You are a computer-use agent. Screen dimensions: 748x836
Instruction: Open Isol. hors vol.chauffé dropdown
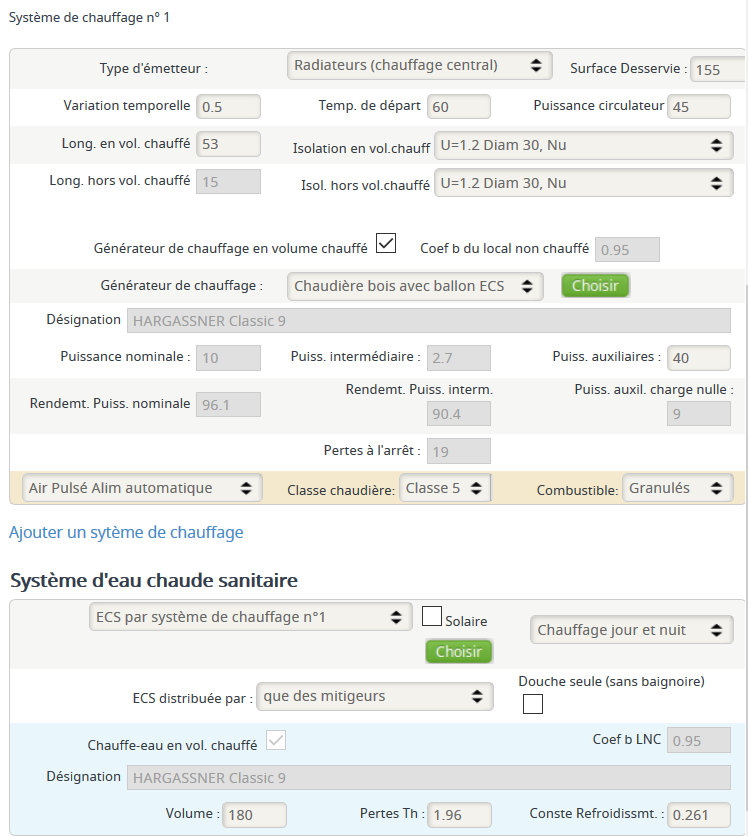tap(584, 183)
